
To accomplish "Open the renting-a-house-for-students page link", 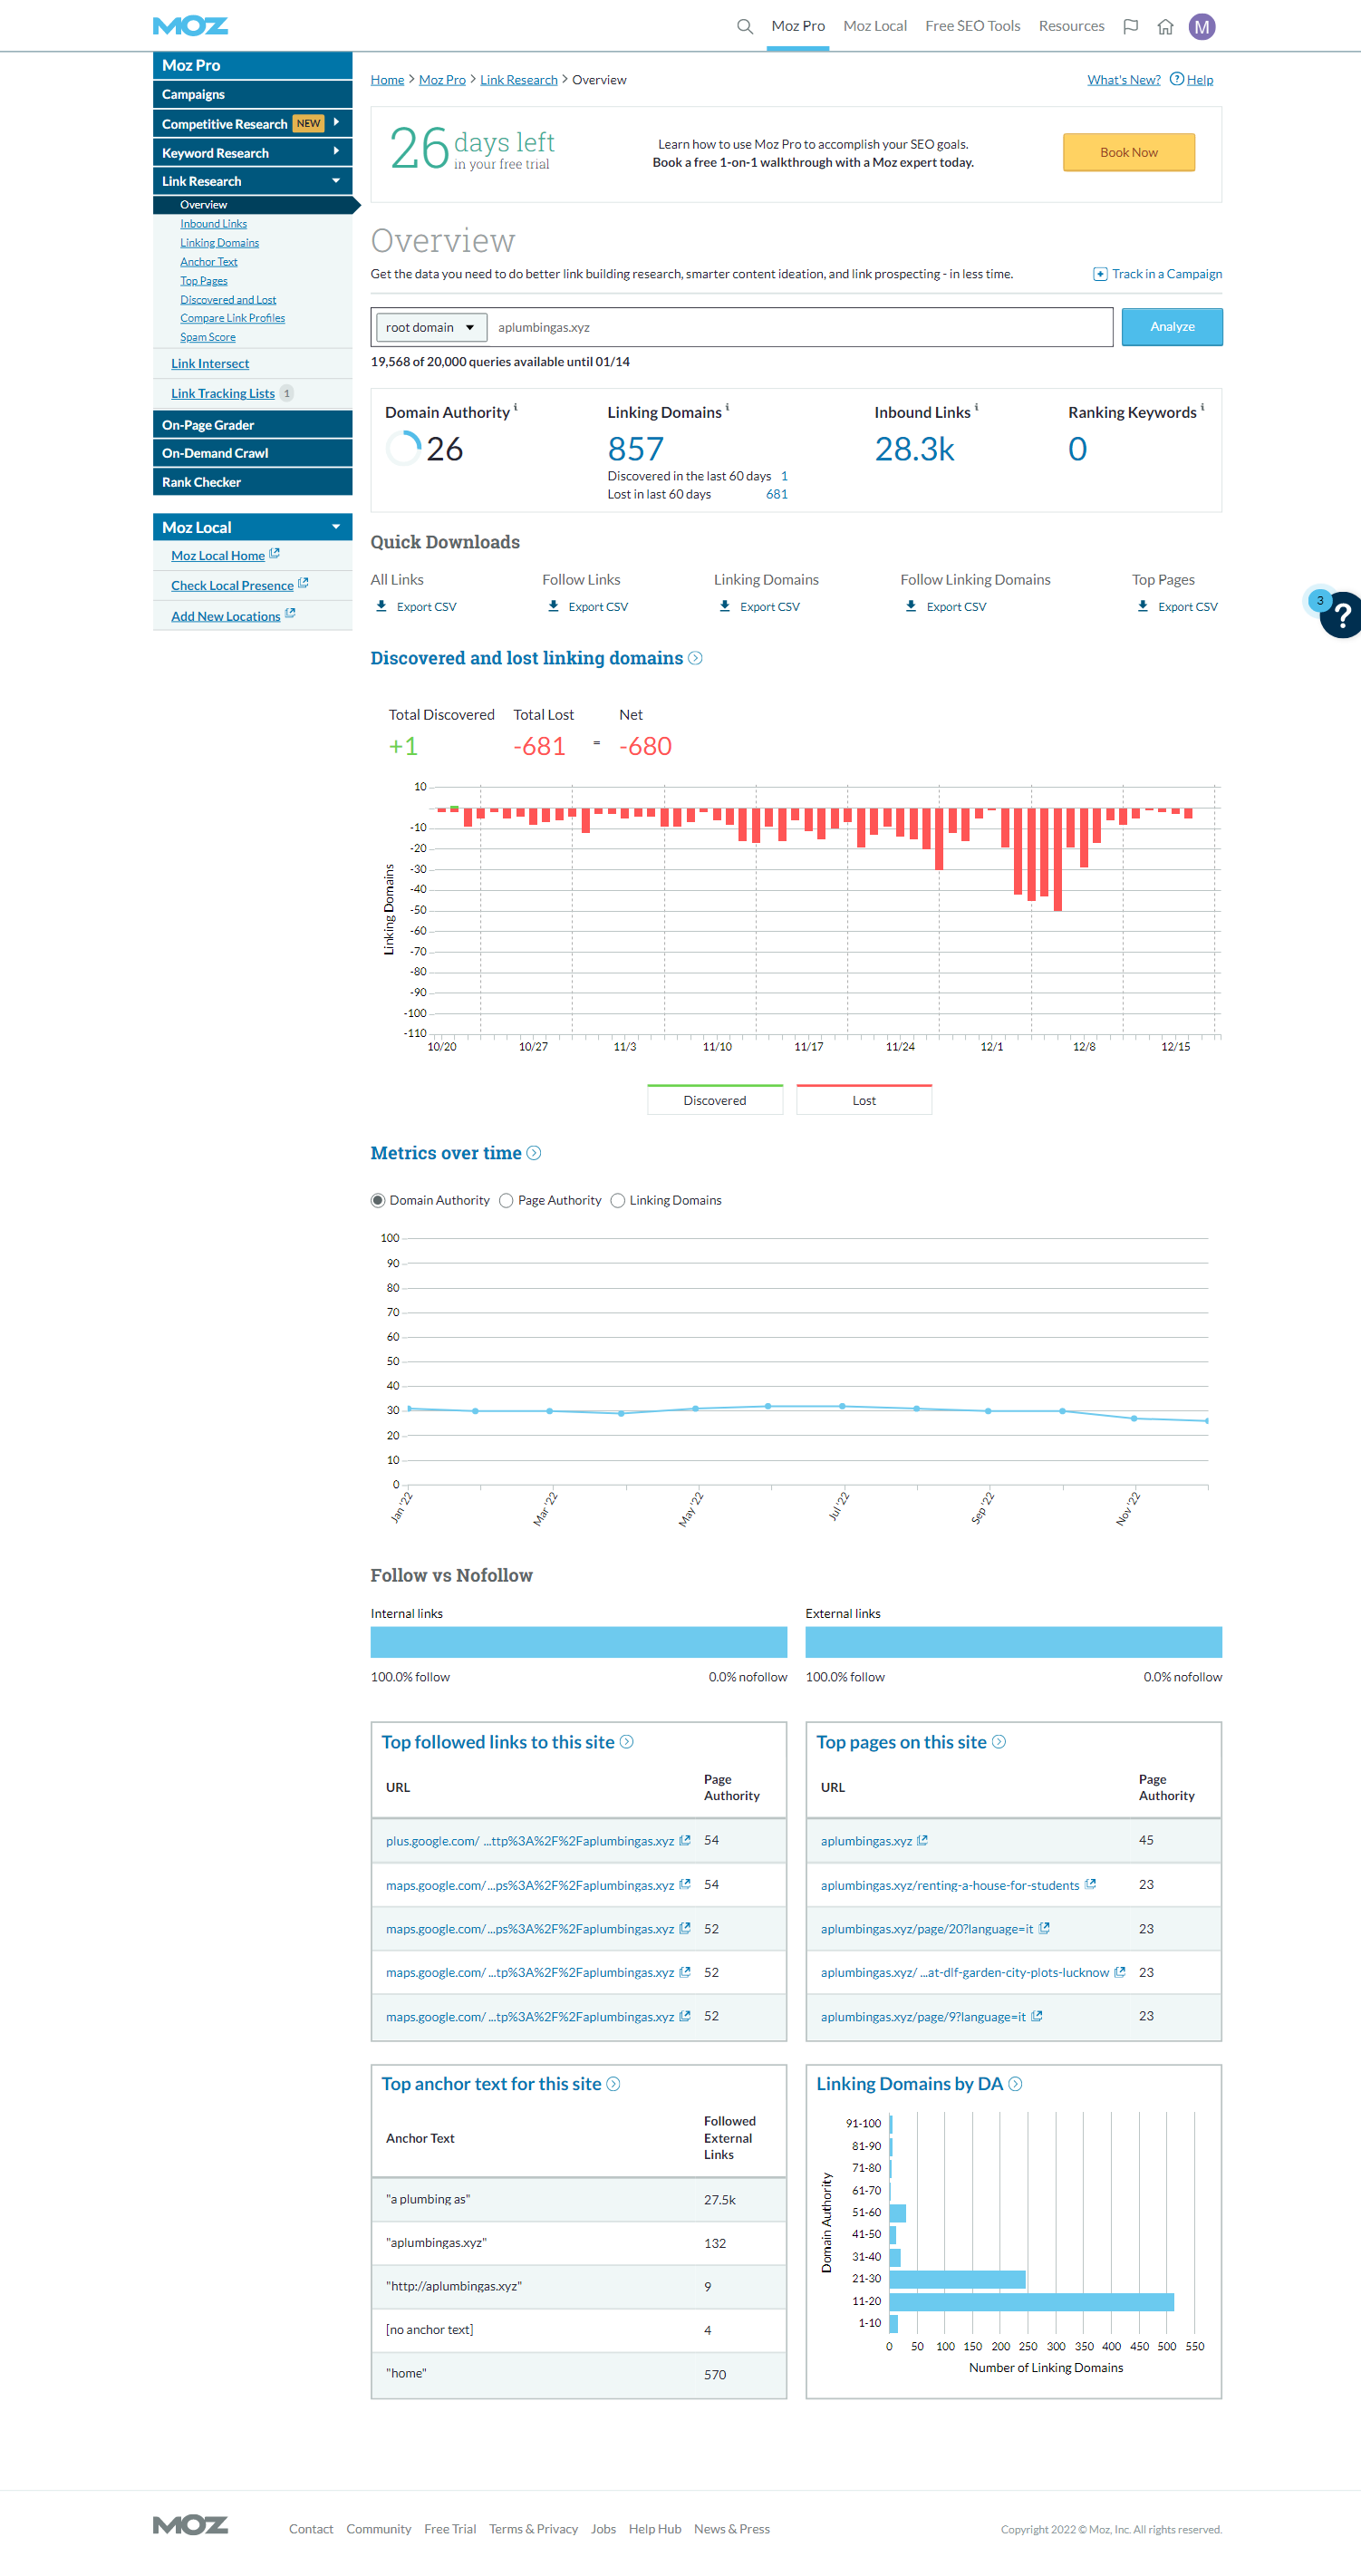I will coord(950,1885).
